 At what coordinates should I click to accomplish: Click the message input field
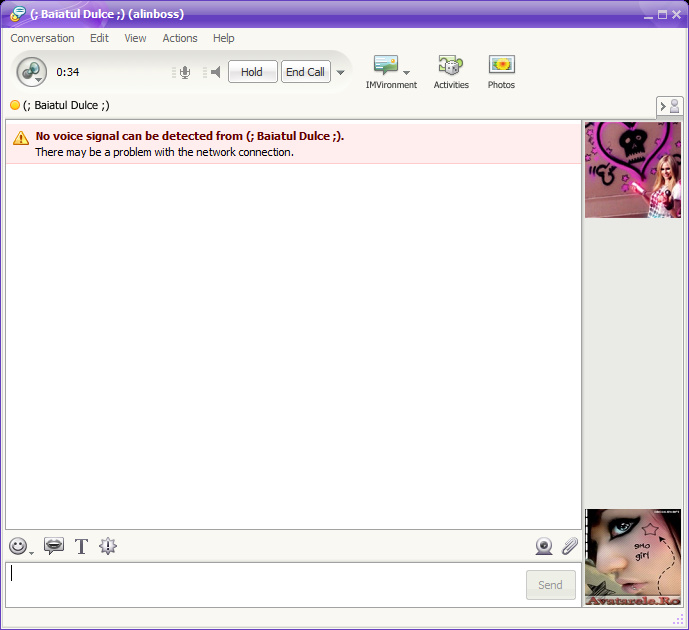[266, 585]
